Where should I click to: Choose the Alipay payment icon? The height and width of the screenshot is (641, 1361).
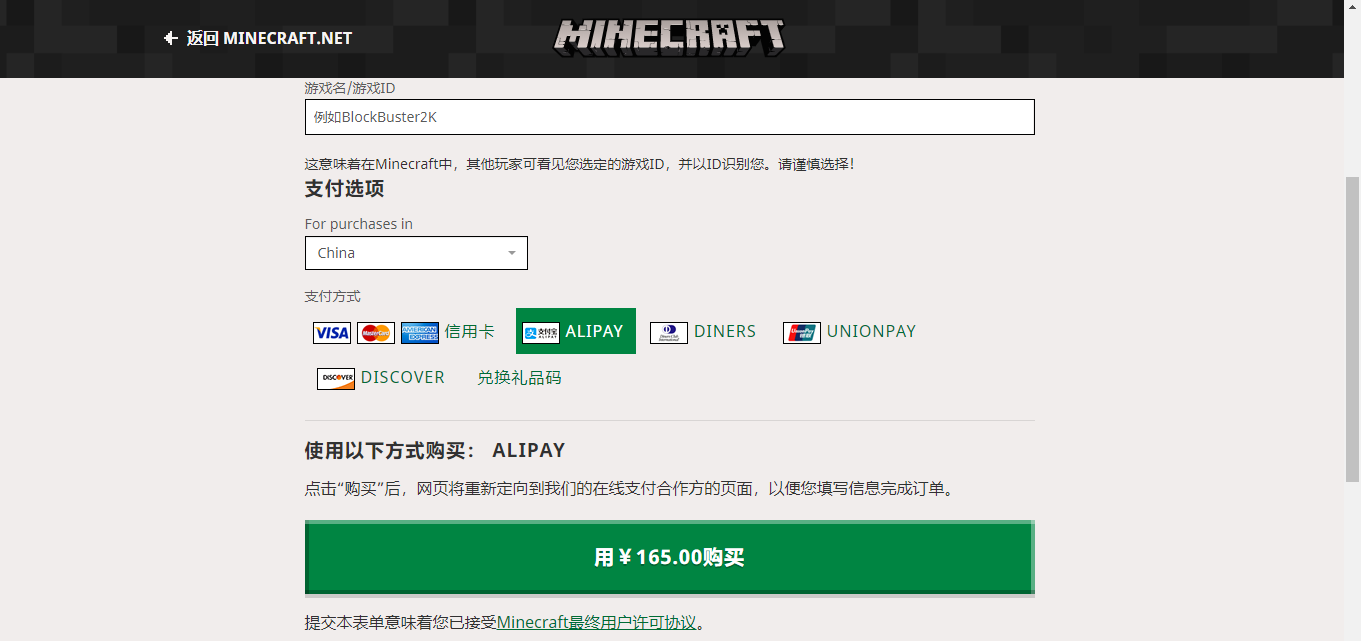(x=541, y=330)
